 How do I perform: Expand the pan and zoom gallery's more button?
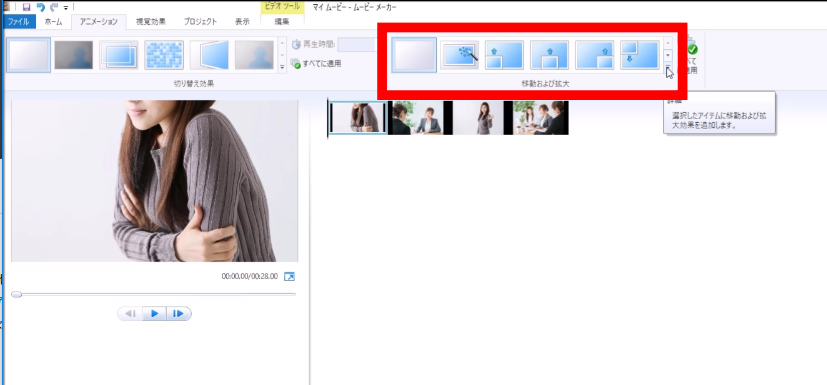tap(668, 67)
